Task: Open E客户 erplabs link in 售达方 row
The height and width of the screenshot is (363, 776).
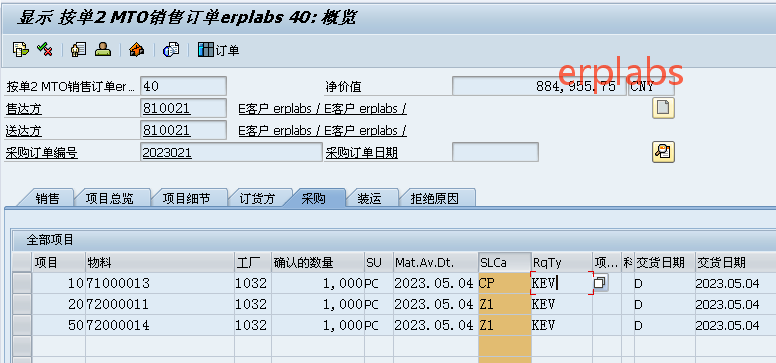Action: point(322,108)
